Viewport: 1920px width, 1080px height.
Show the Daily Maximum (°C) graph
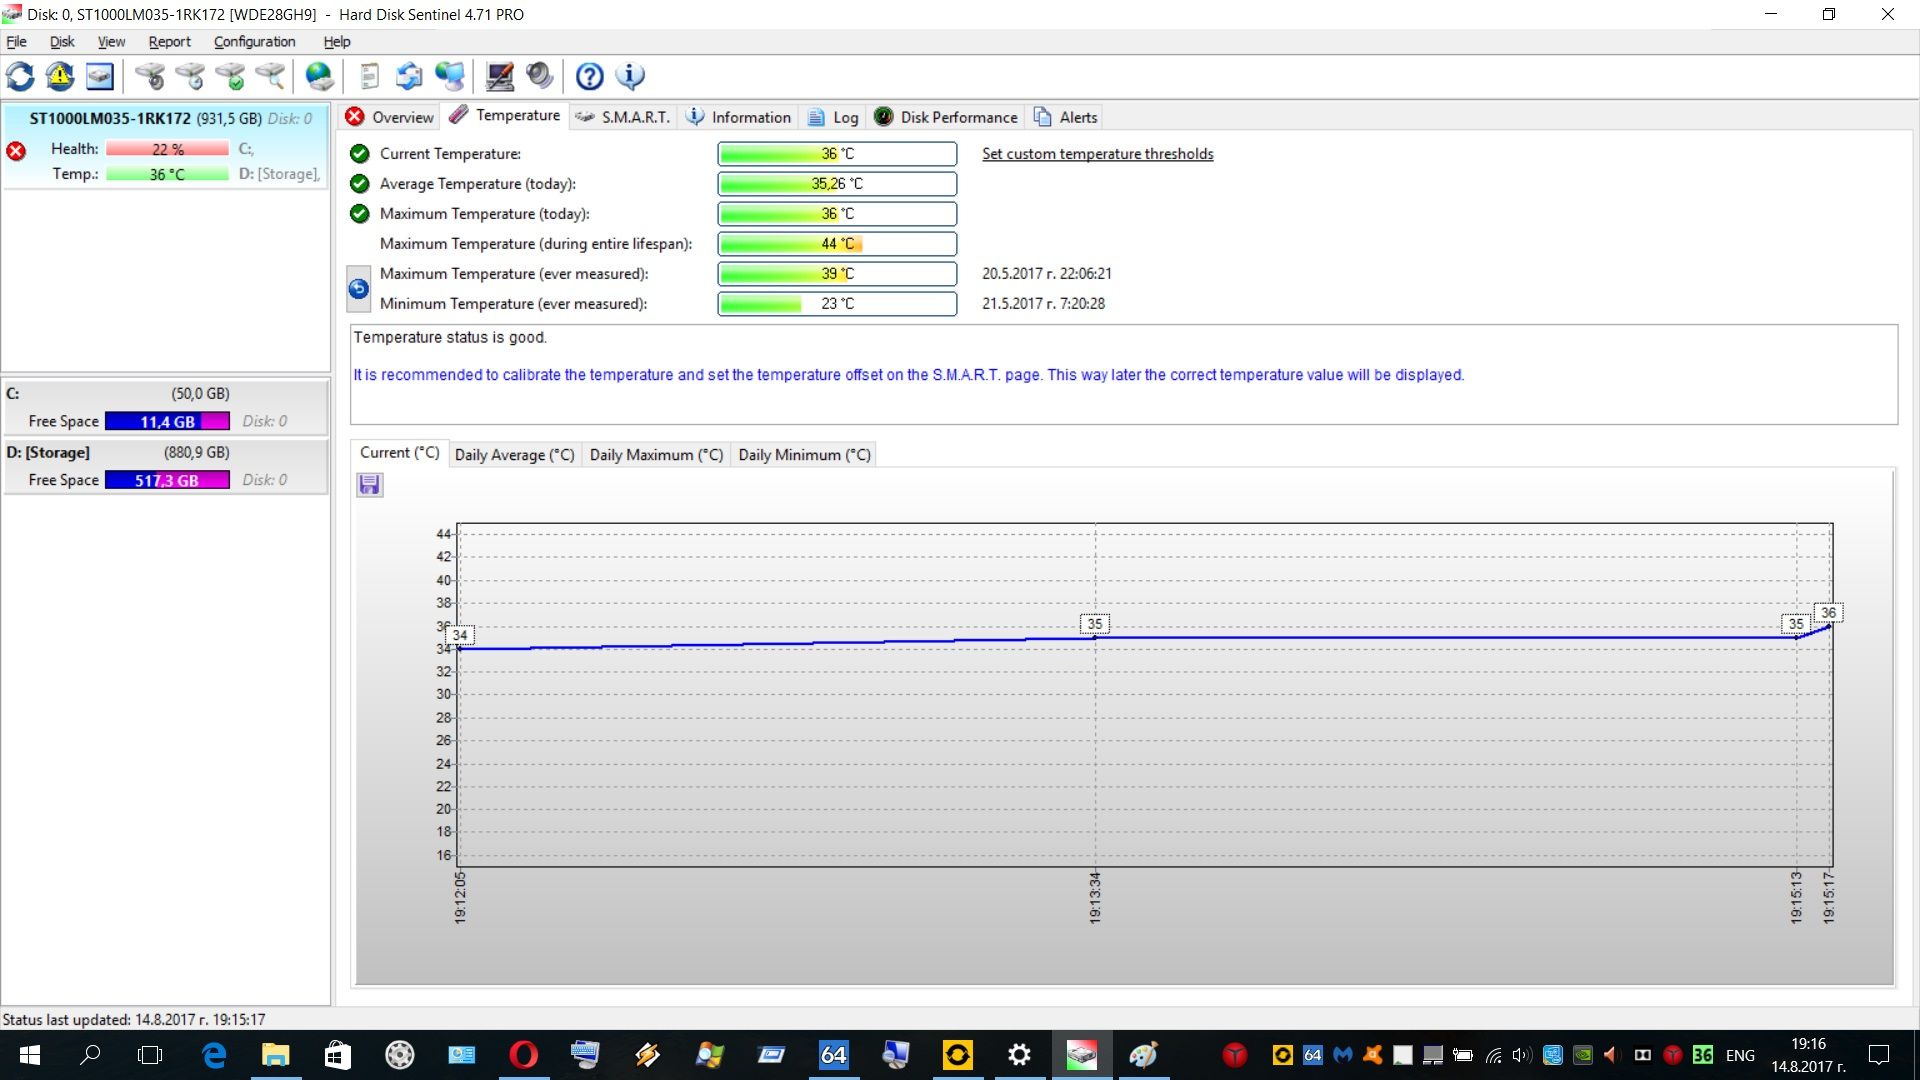pos(656,455)
